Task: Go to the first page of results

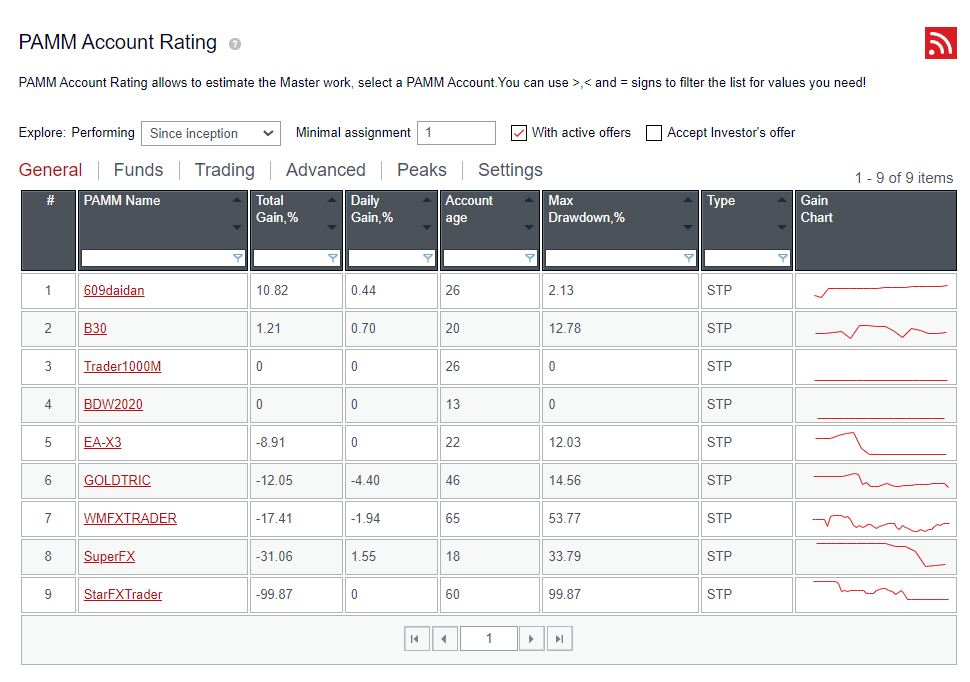Action: point(417,639)
